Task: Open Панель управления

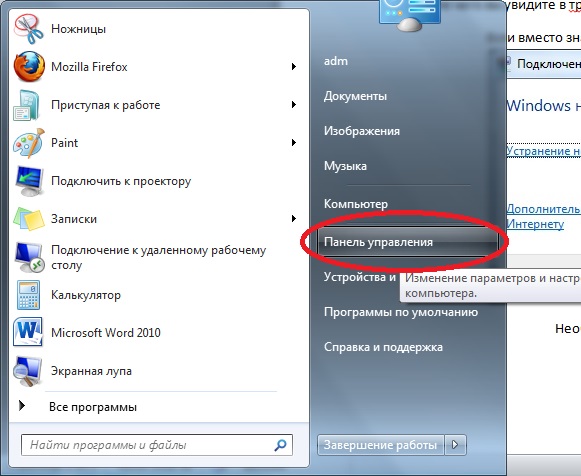Action: pos(408,242)
